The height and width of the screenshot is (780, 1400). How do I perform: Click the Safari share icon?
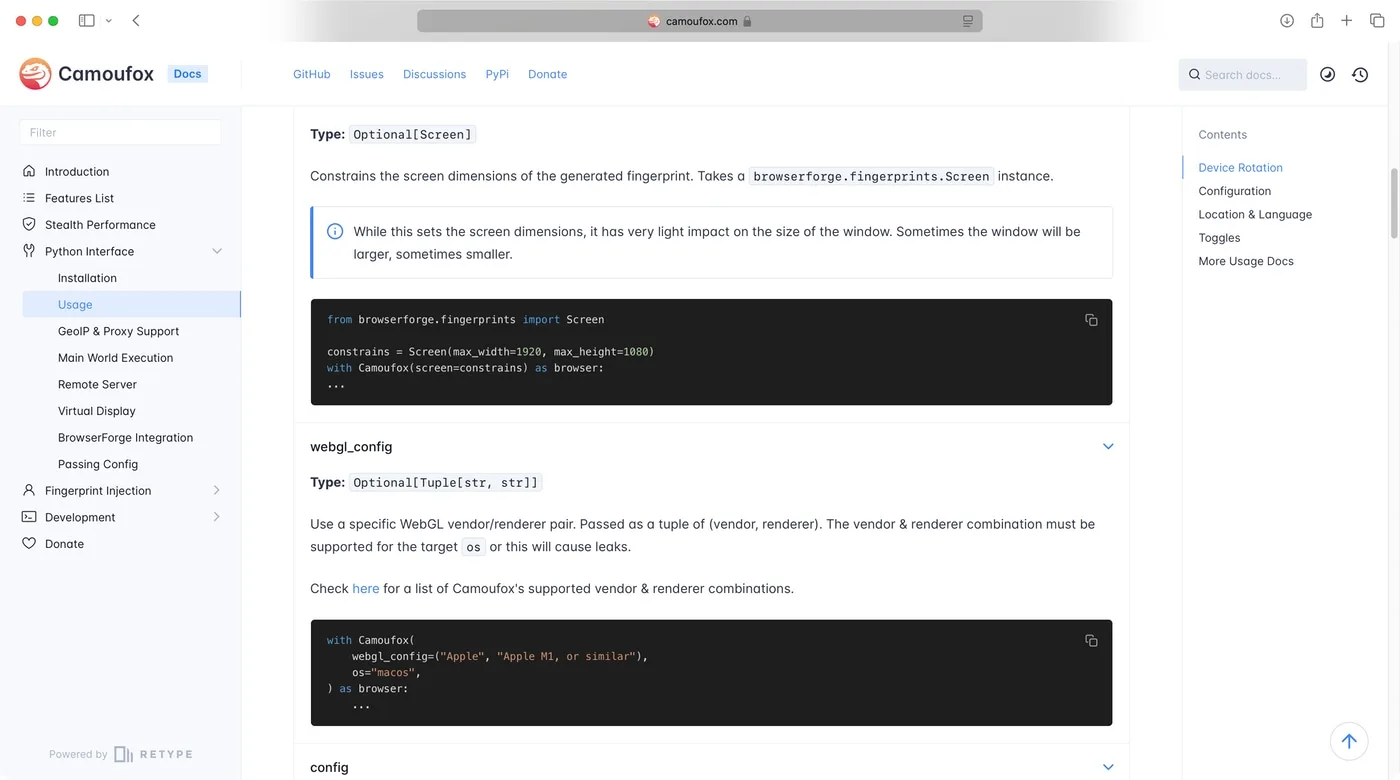click(x=1317, y=20)
